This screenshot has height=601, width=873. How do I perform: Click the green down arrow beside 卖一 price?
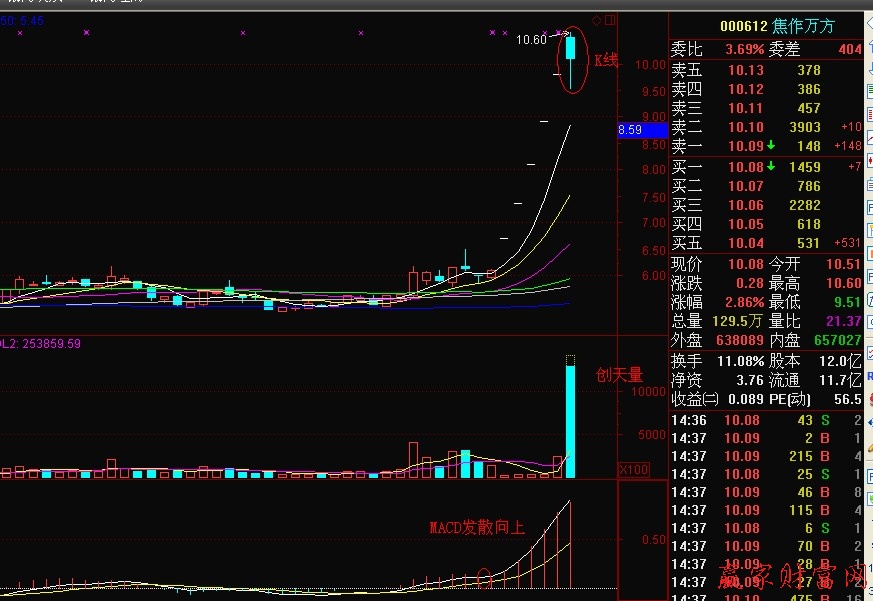pos(772,146)
